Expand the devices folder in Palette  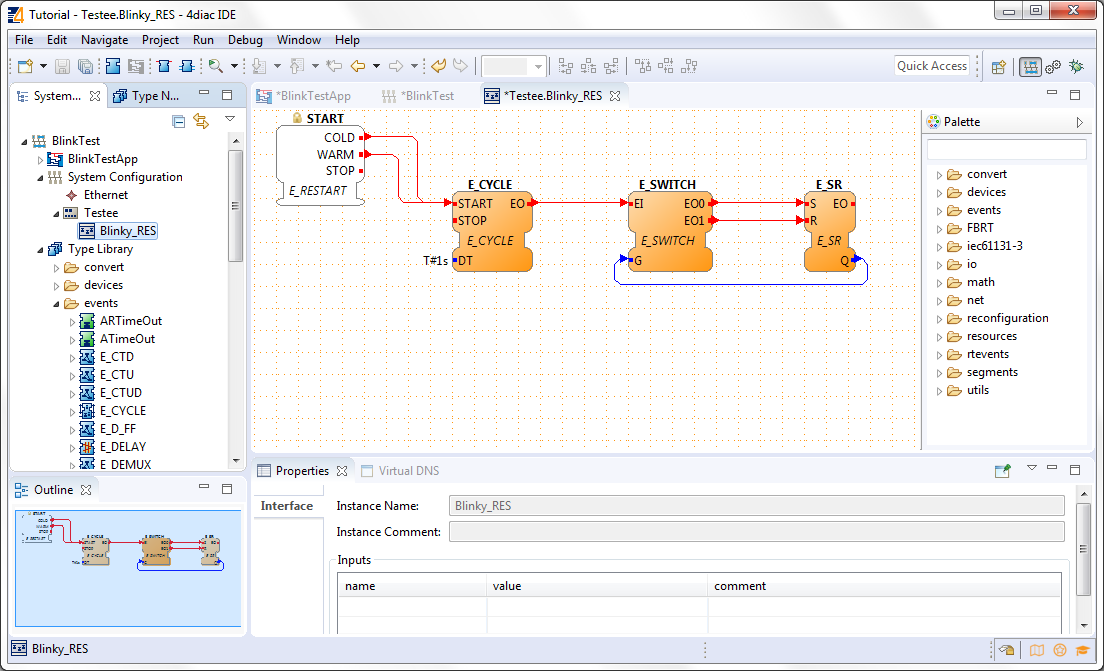[939, 192]
